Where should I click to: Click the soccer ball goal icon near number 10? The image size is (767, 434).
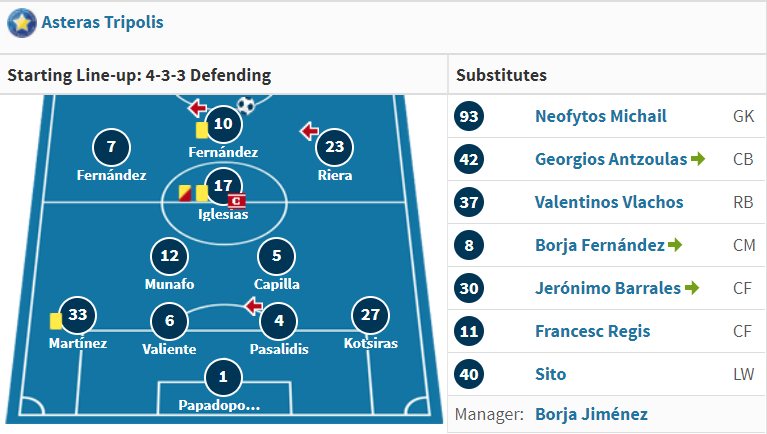tap(246, 105)
